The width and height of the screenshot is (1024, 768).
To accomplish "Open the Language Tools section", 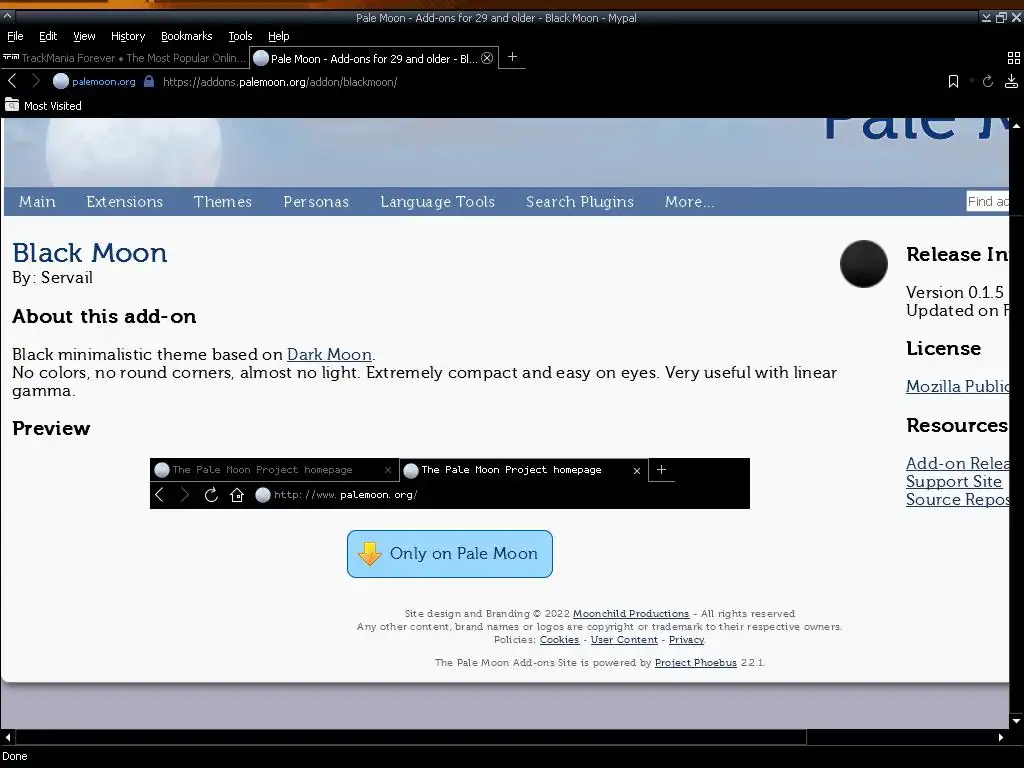I will coord(438,202).
